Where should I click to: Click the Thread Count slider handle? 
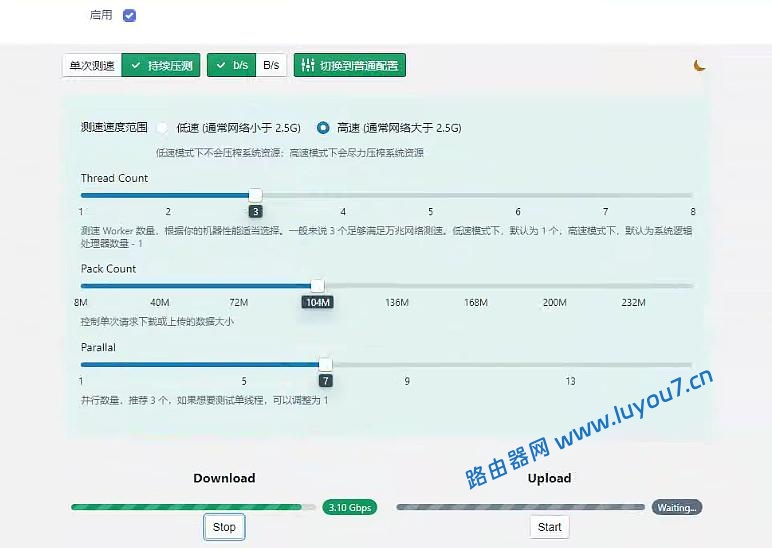point(255,195)
